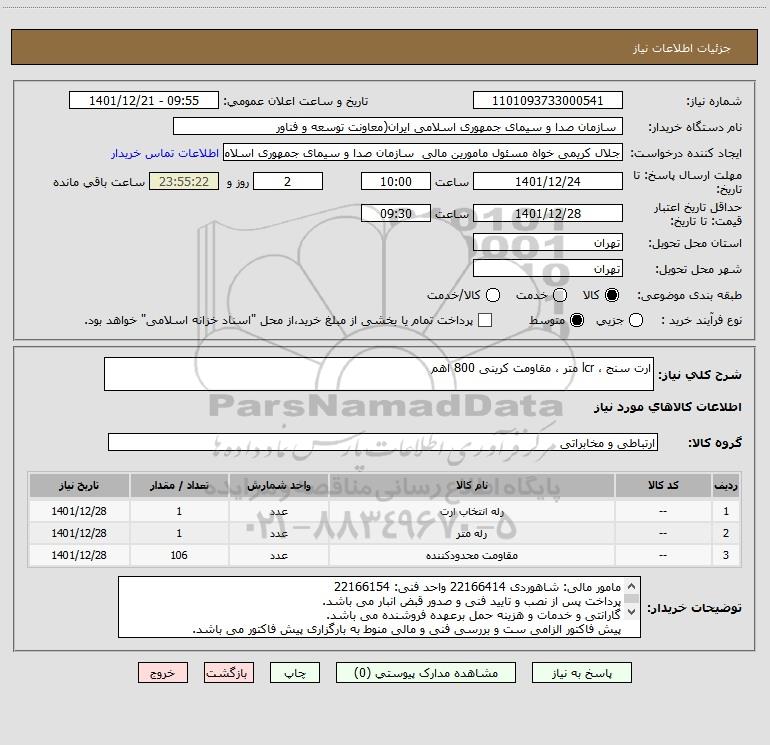Click the price validity date 1401/12/28
Image resolution: width=770 pixels, height=745 pixels.
548,214
